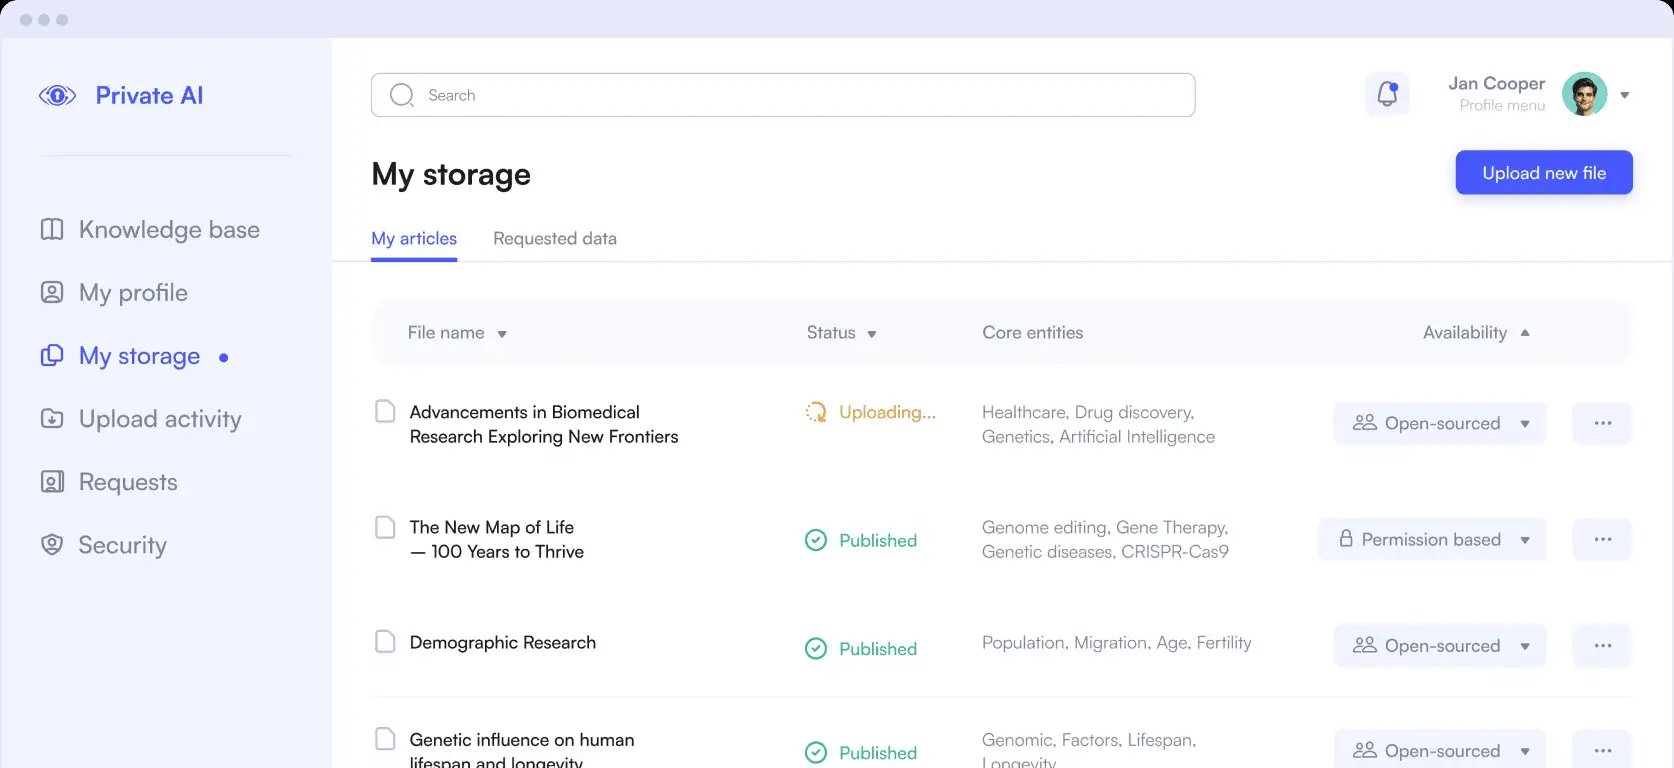Switch to the Requested data tab
The height and width of the screenshot is (768, 1674).
555,239
